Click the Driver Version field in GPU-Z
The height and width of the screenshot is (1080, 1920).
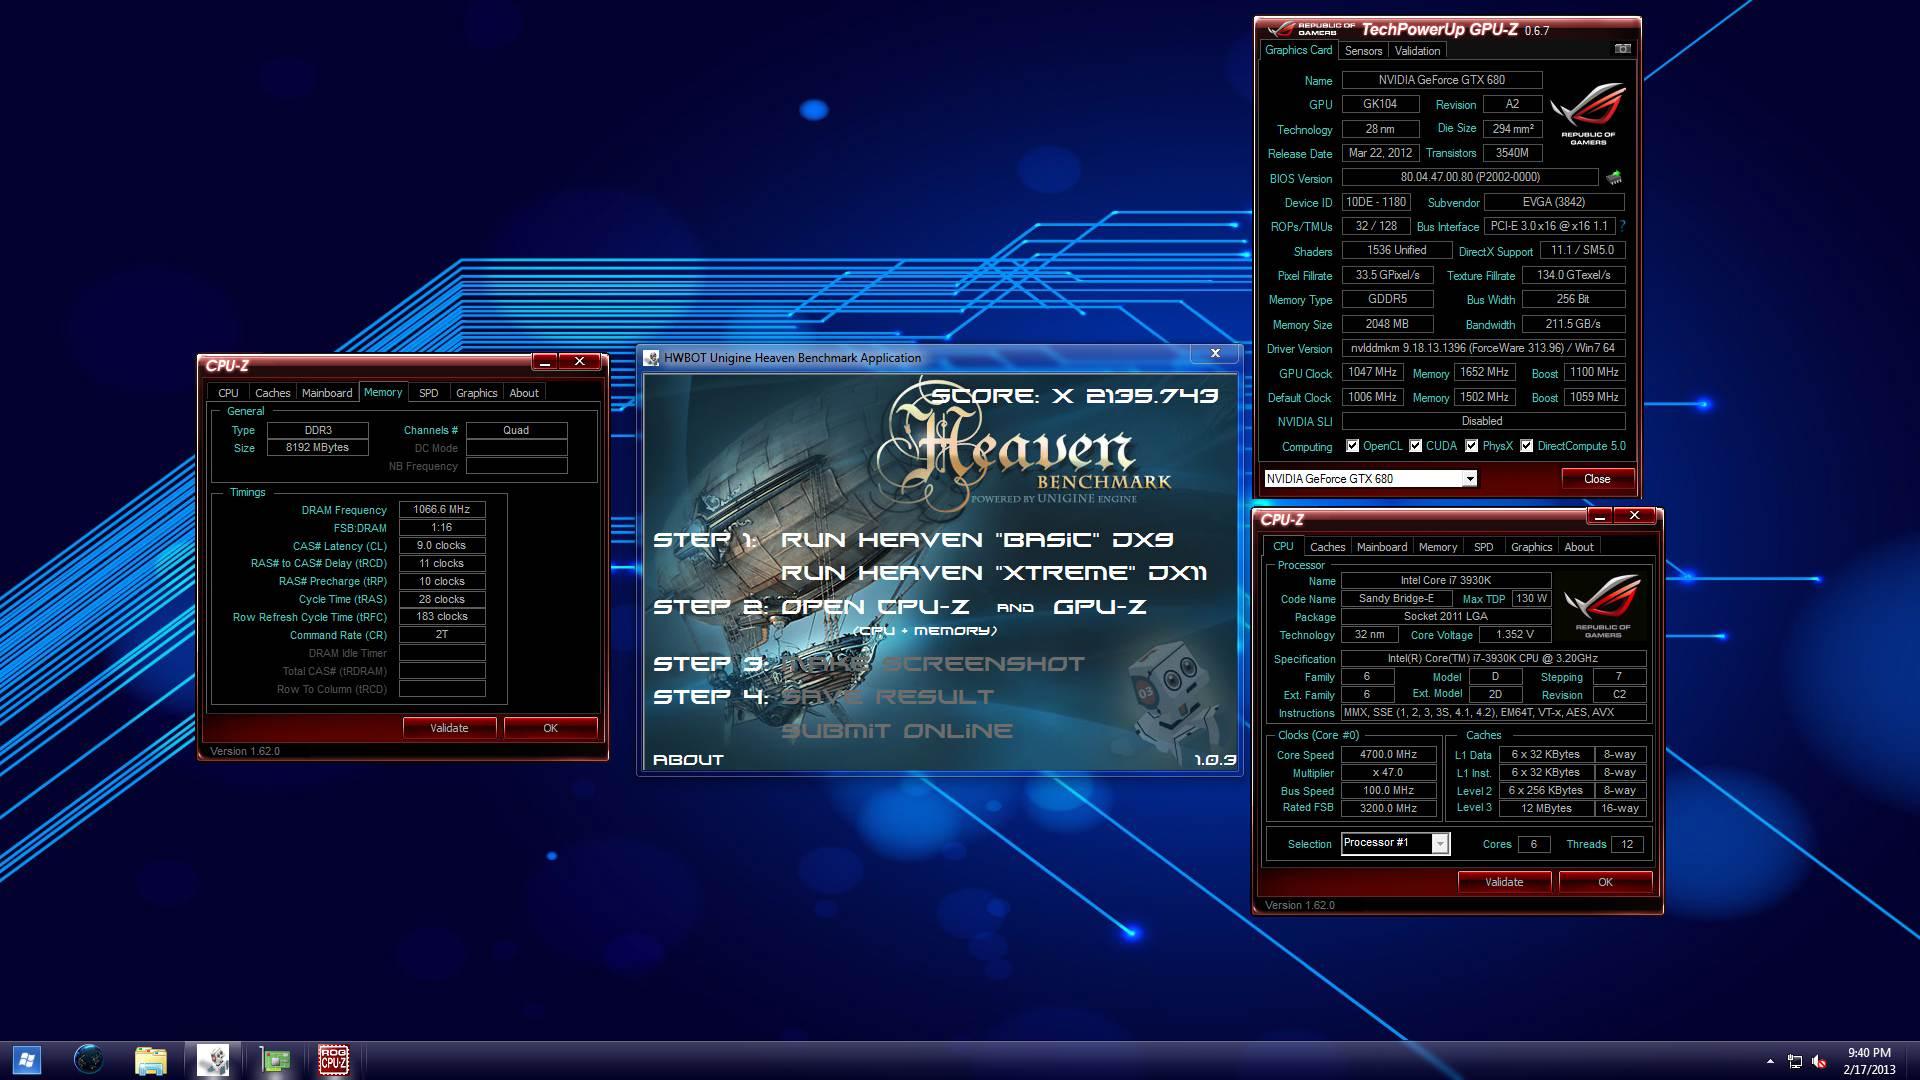(x=1483, y=348)
